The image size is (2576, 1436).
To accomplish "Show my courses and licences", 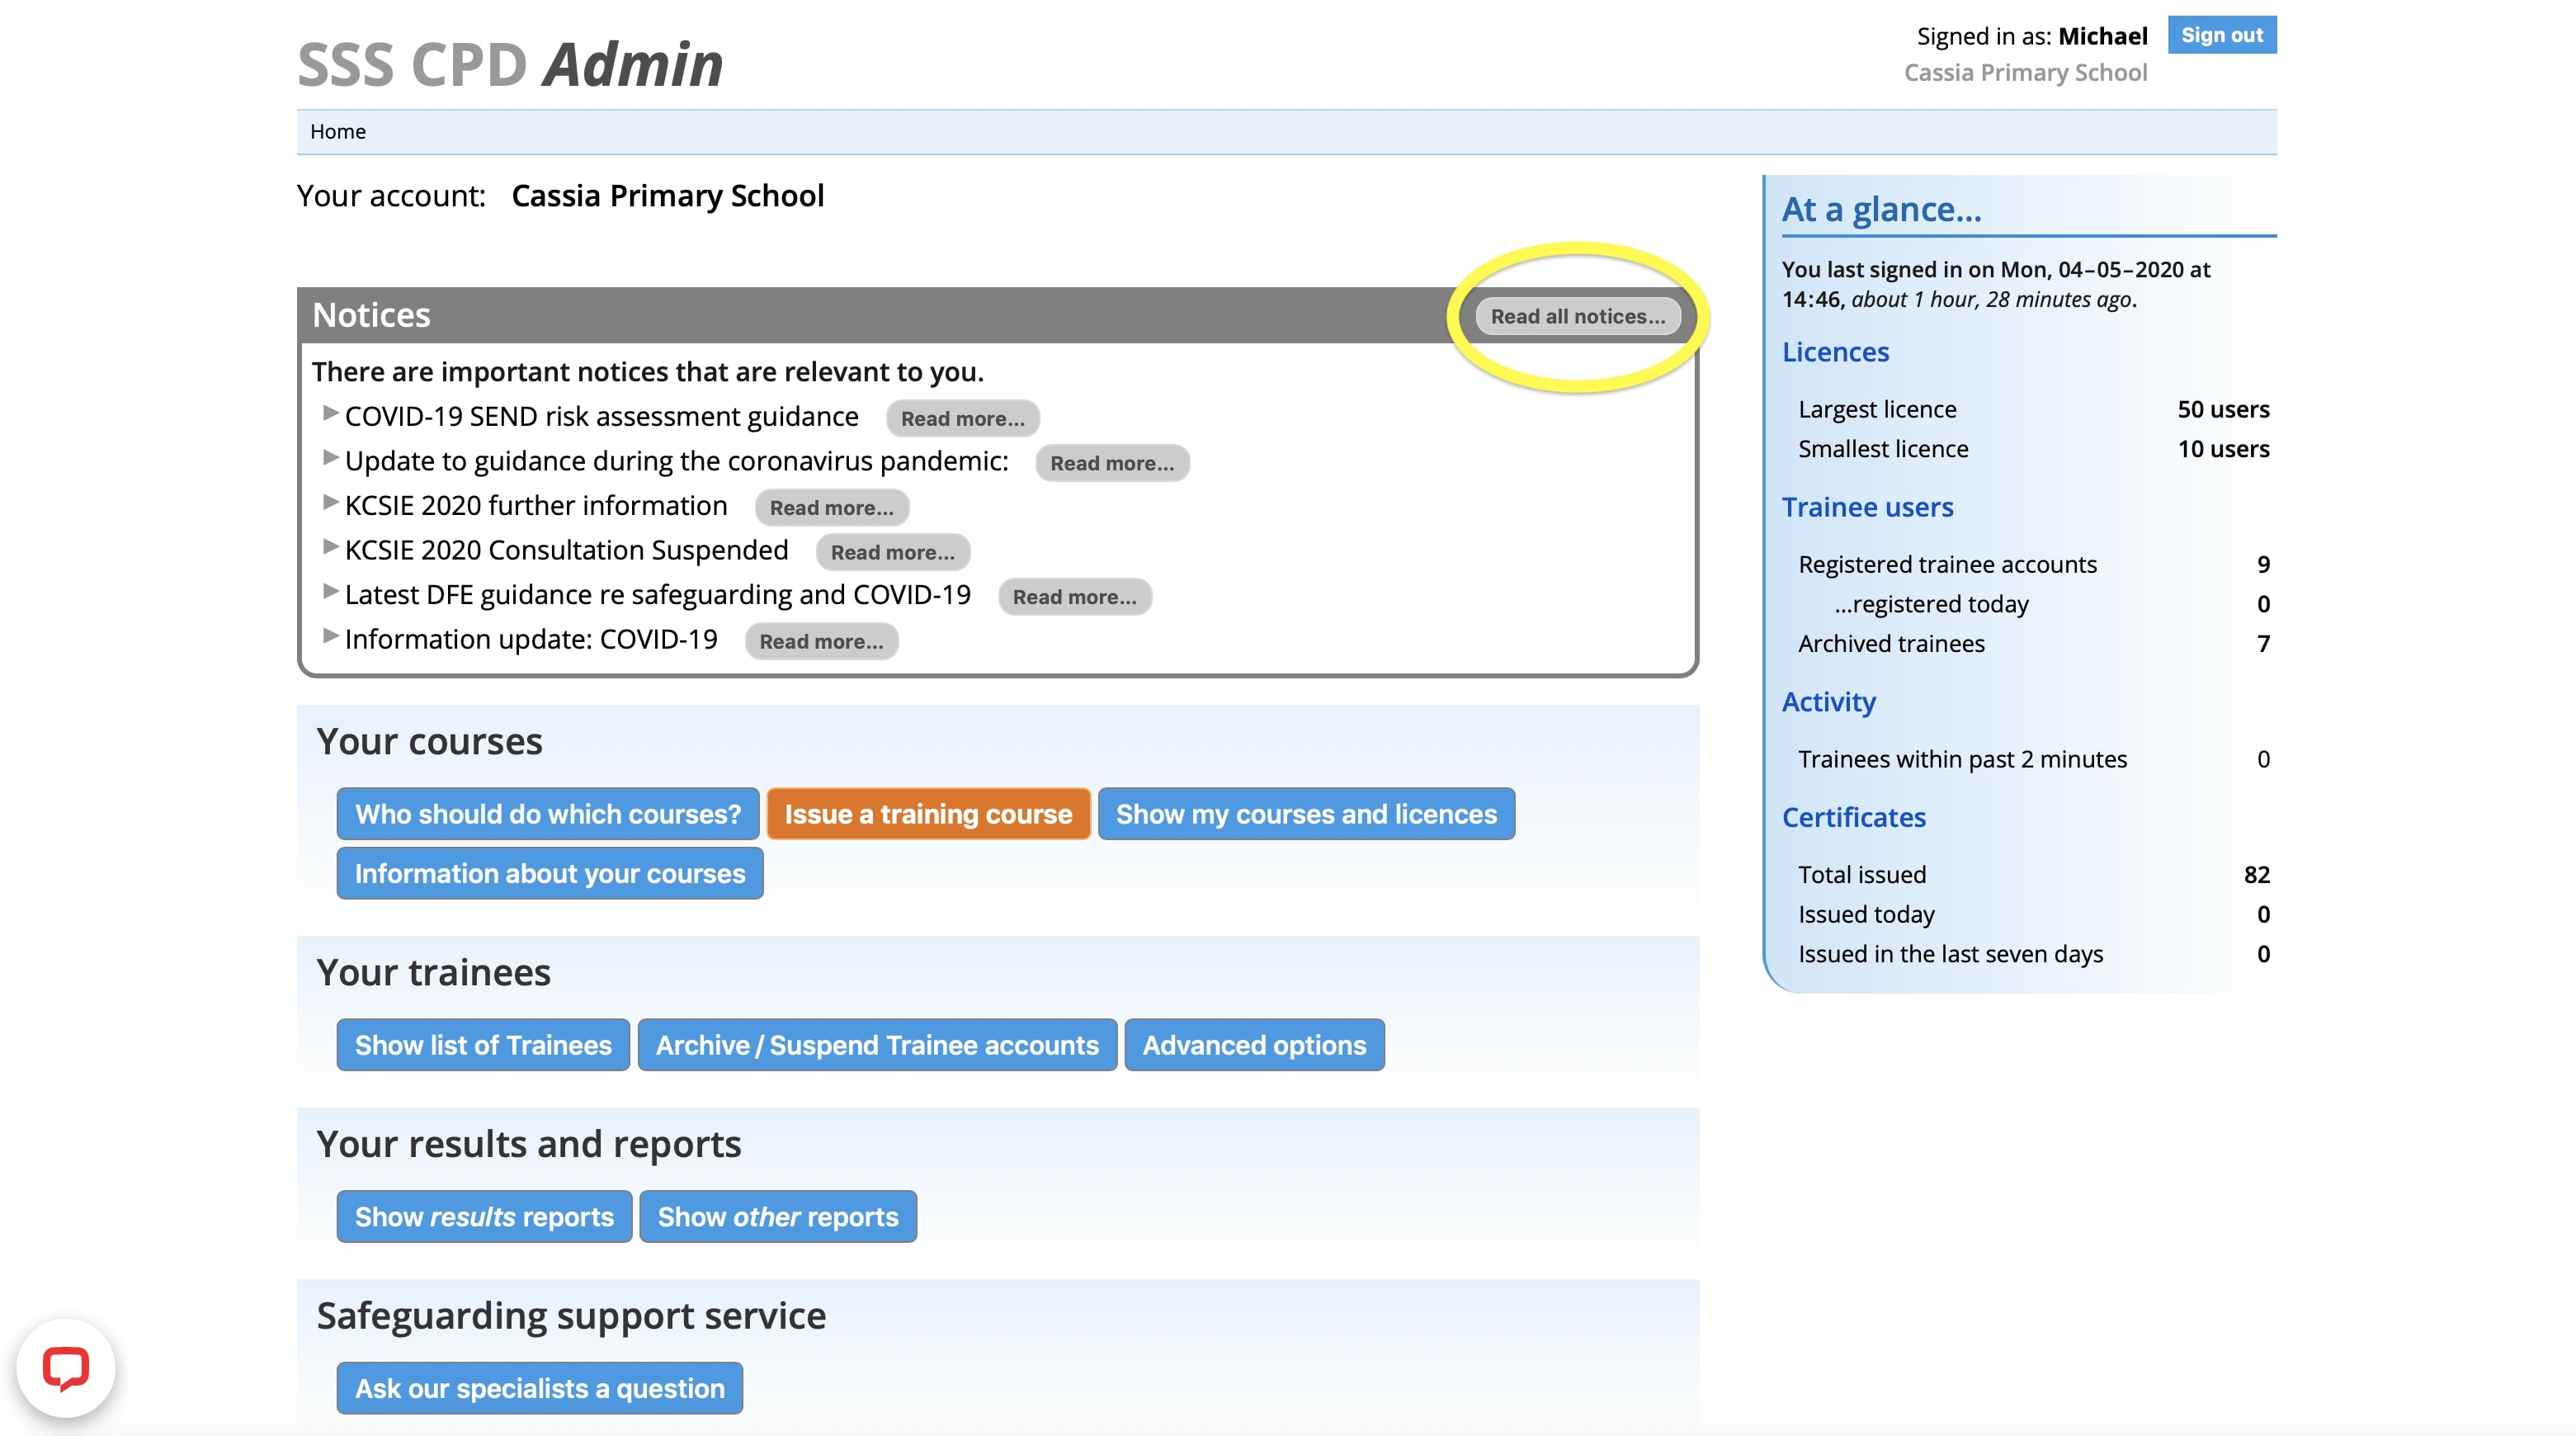I will point(1306,814).
